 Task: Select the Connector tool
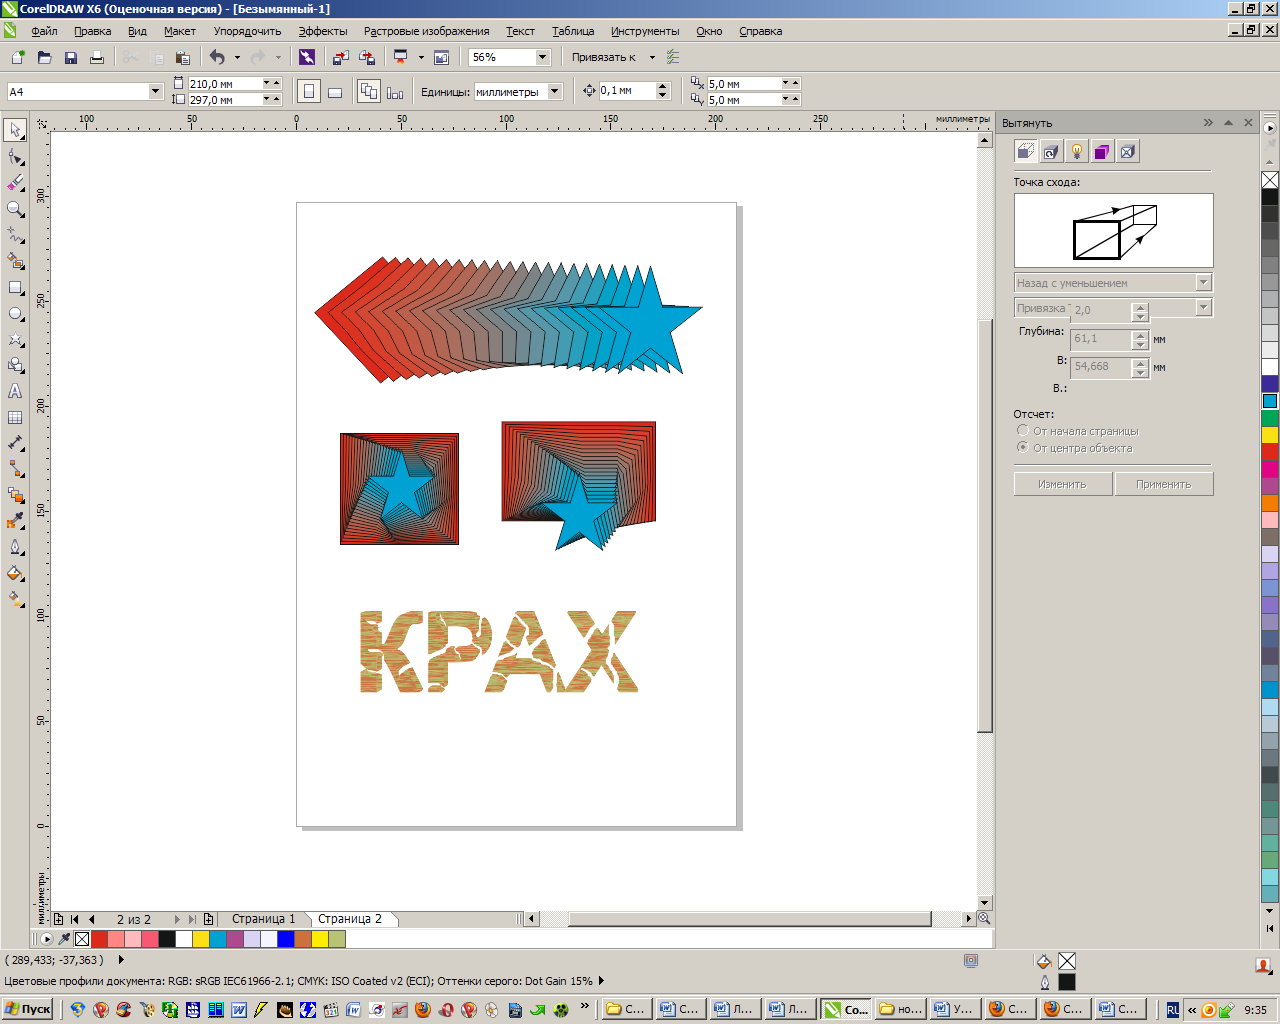pyautogui.click(x=15, y=469)
